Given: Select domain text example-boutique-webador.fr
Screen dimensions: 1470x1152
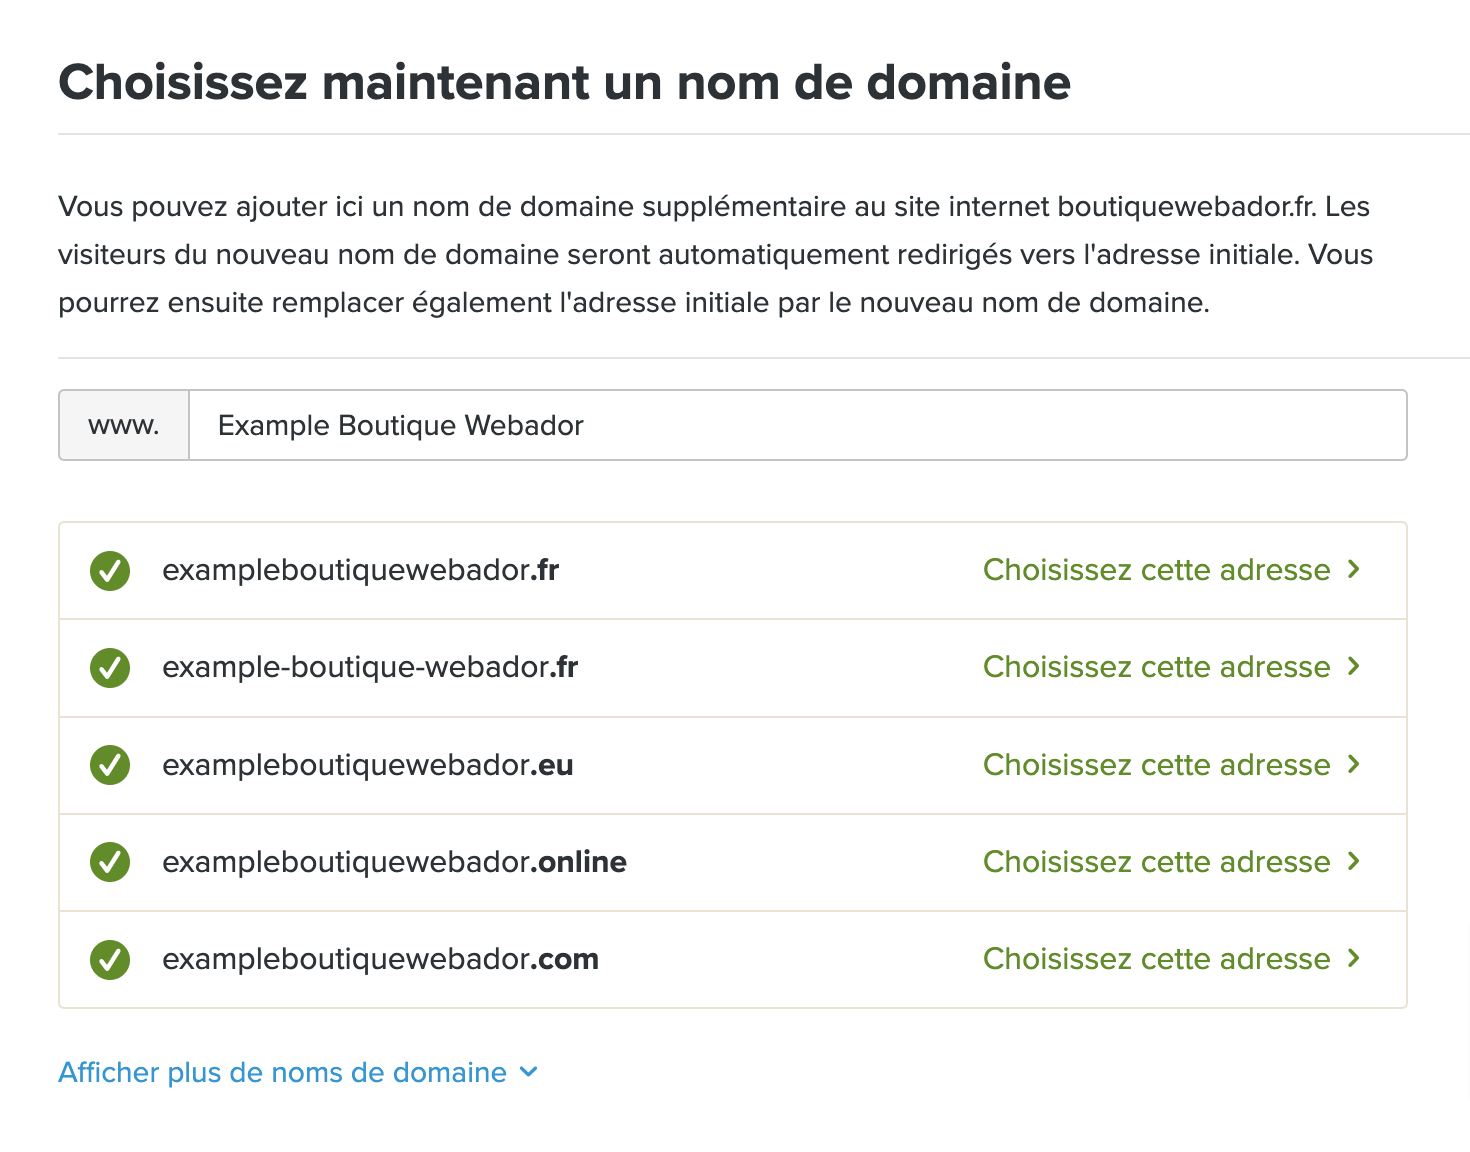Looking at the screenshot, I should click(x=370, y=667).
